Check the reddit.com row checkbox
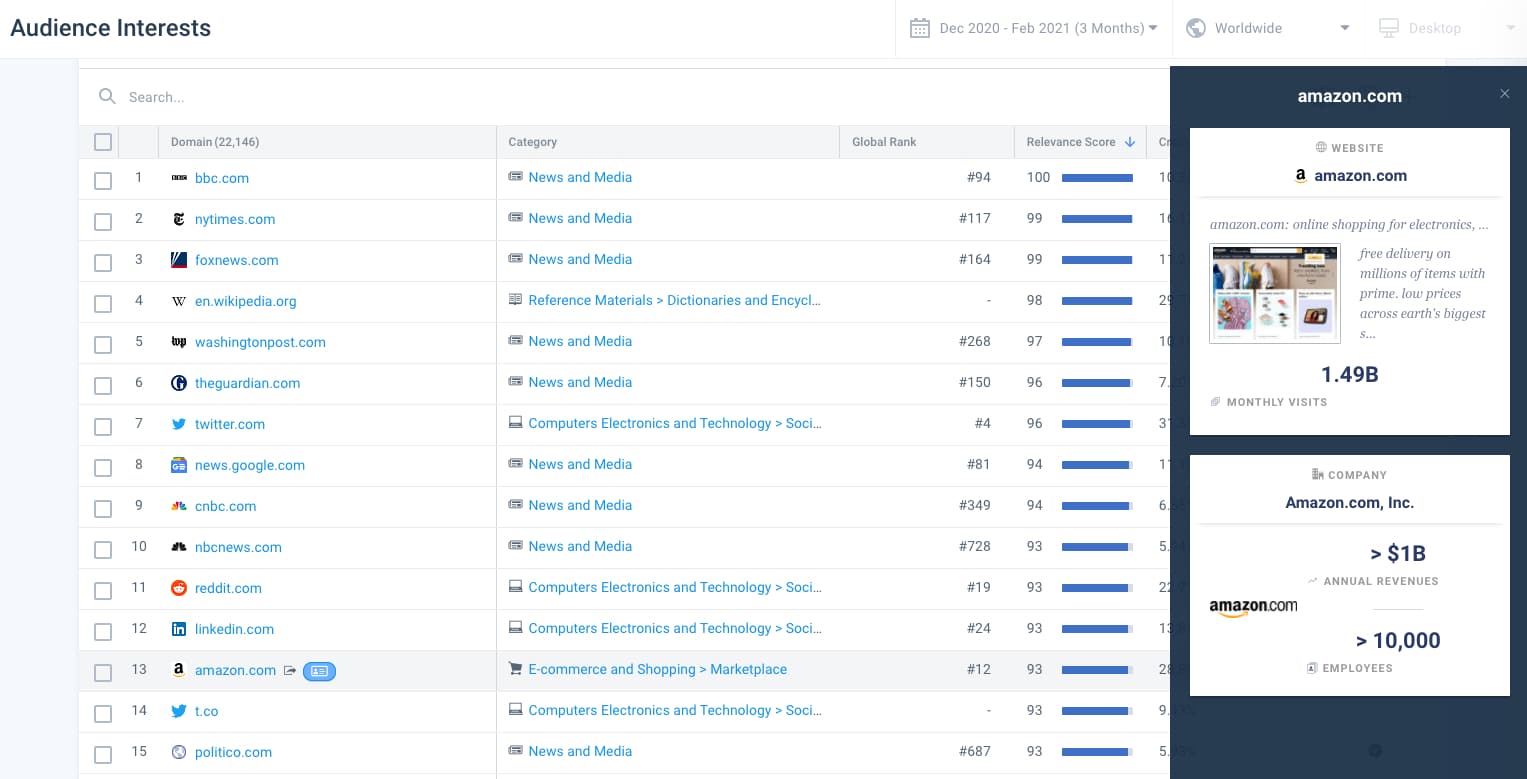Viewport: 1527px width, 779px height. pos(103,591)
